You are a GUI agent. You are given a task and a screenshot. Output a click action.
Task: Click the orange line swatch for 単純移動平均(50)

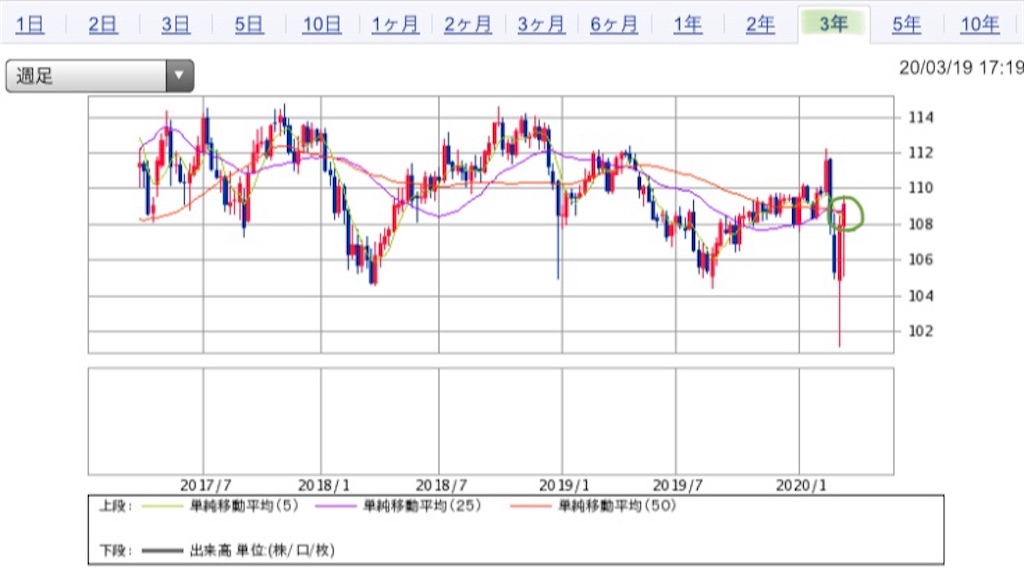(x=530, y=507)
